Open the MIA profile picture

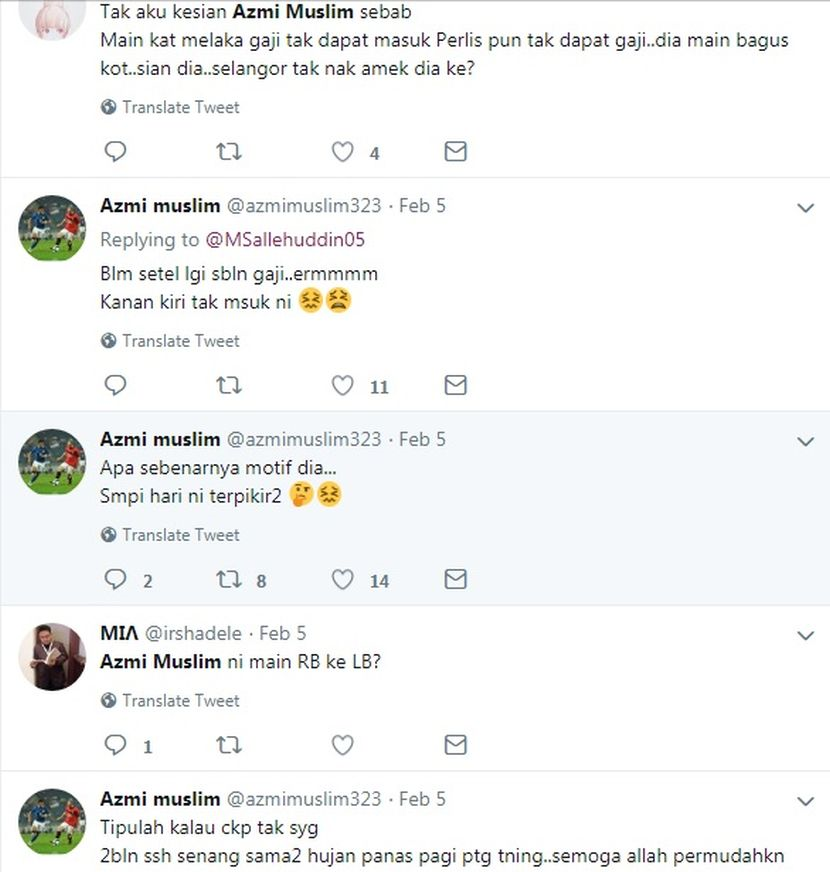(x=53, y=656)
